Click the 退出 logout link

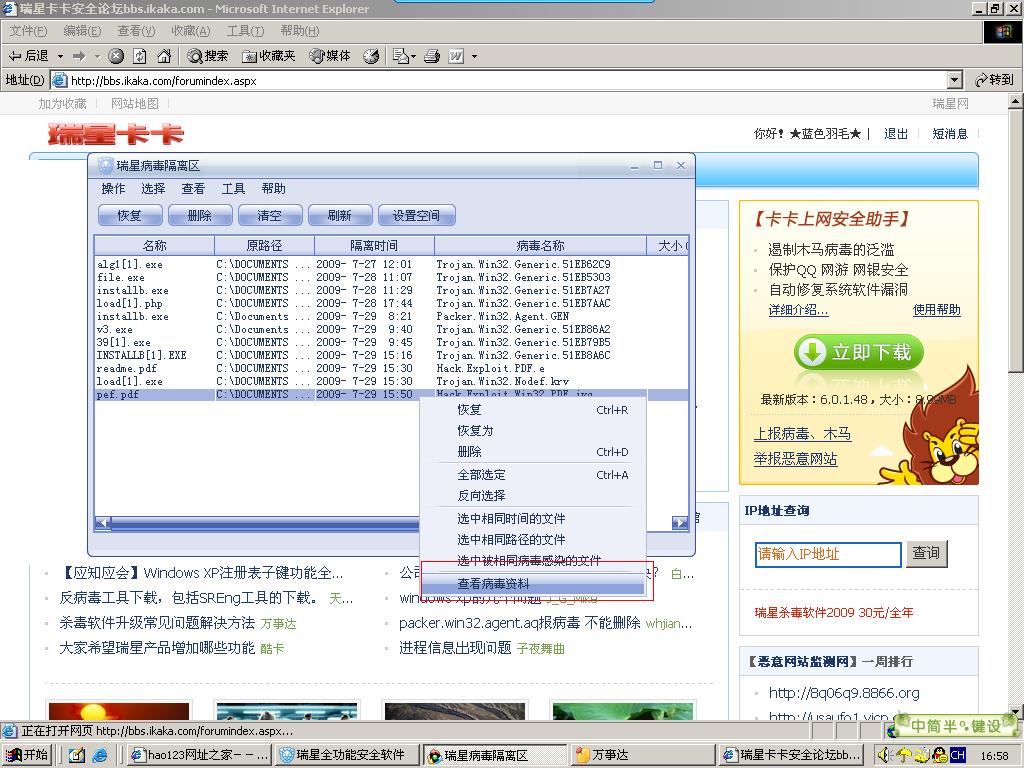(896, 134)
